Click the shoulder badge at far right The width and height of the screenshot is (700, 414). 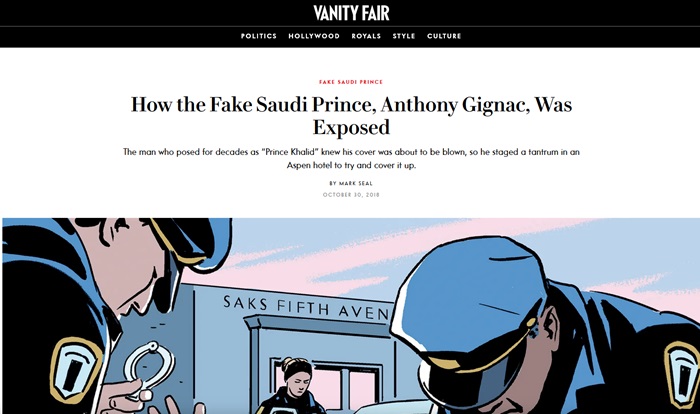tap(682, 365)
